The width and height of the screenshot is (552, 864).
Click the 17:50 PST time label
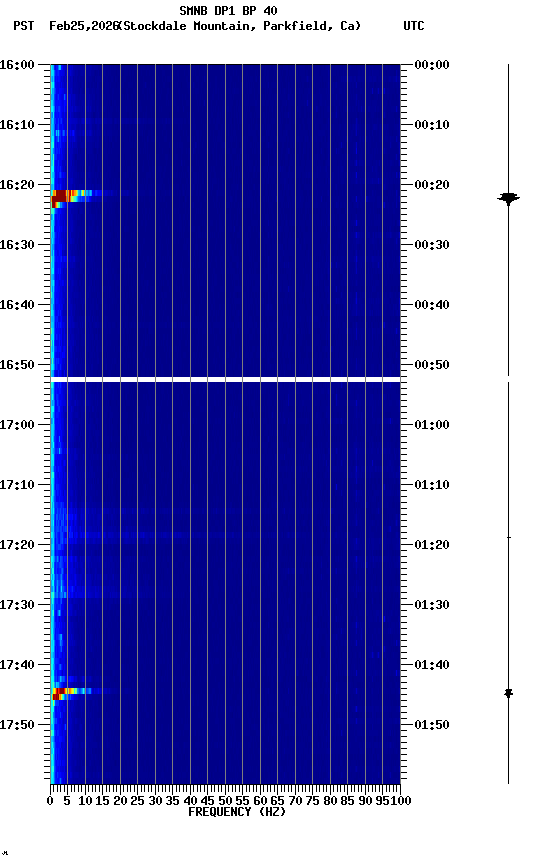point(17,725)
